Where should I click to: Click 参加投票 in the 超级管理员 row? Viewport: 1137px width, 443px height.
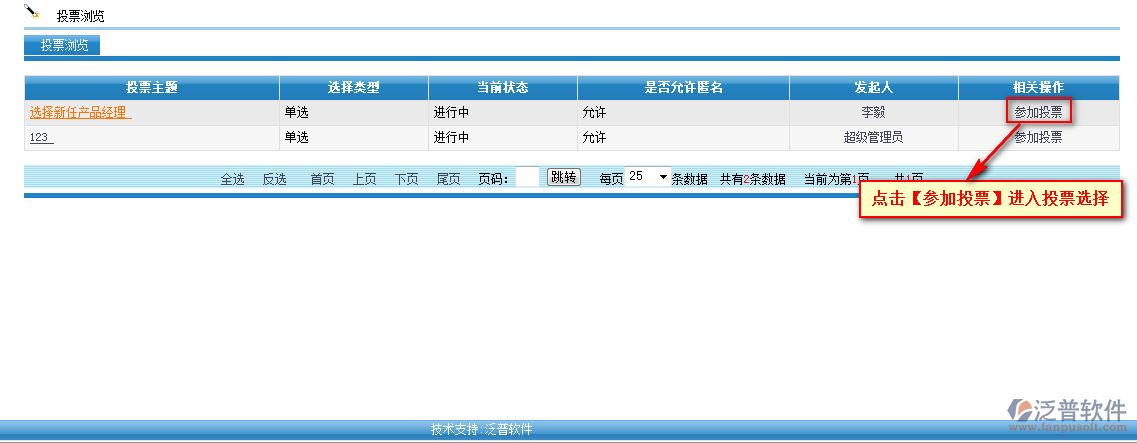coord(1038,138)
